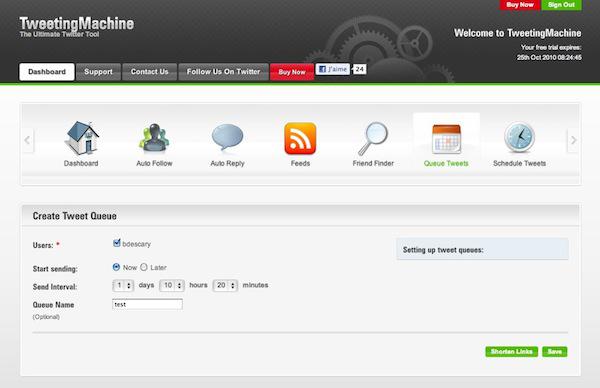Click the Create Tweet Queue heading
This screenshot has width=600, height=388.
click(75, 216)
